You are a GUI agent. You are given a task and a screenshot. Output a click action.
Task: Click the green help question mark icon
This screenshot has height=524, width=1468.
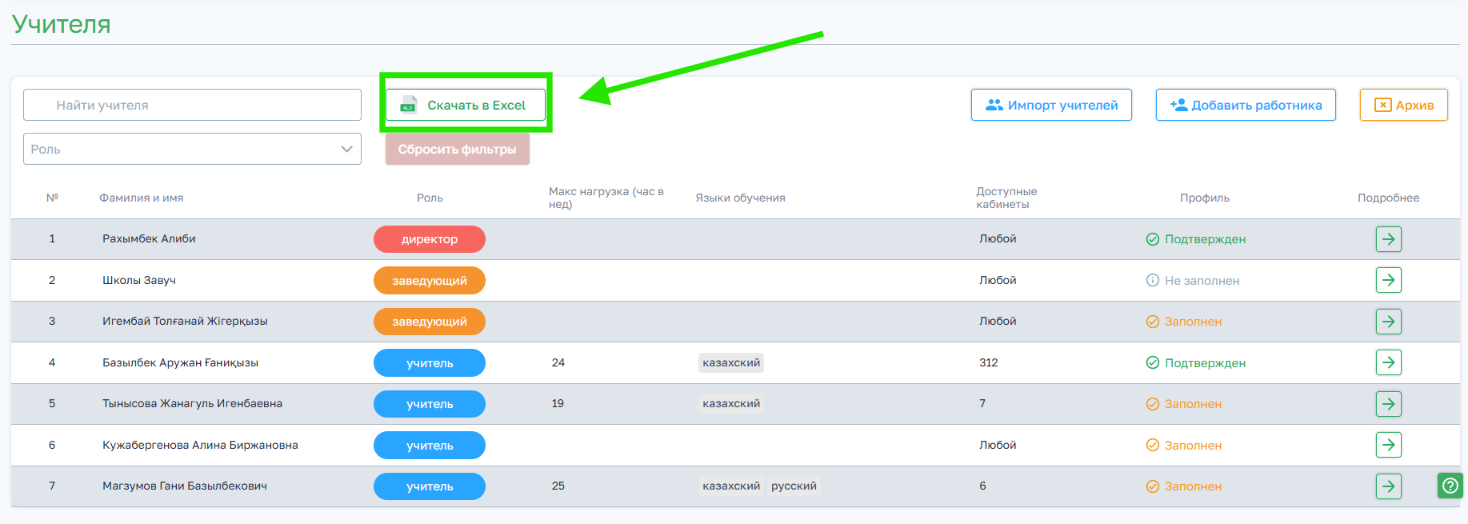(x=1450, y=485)
